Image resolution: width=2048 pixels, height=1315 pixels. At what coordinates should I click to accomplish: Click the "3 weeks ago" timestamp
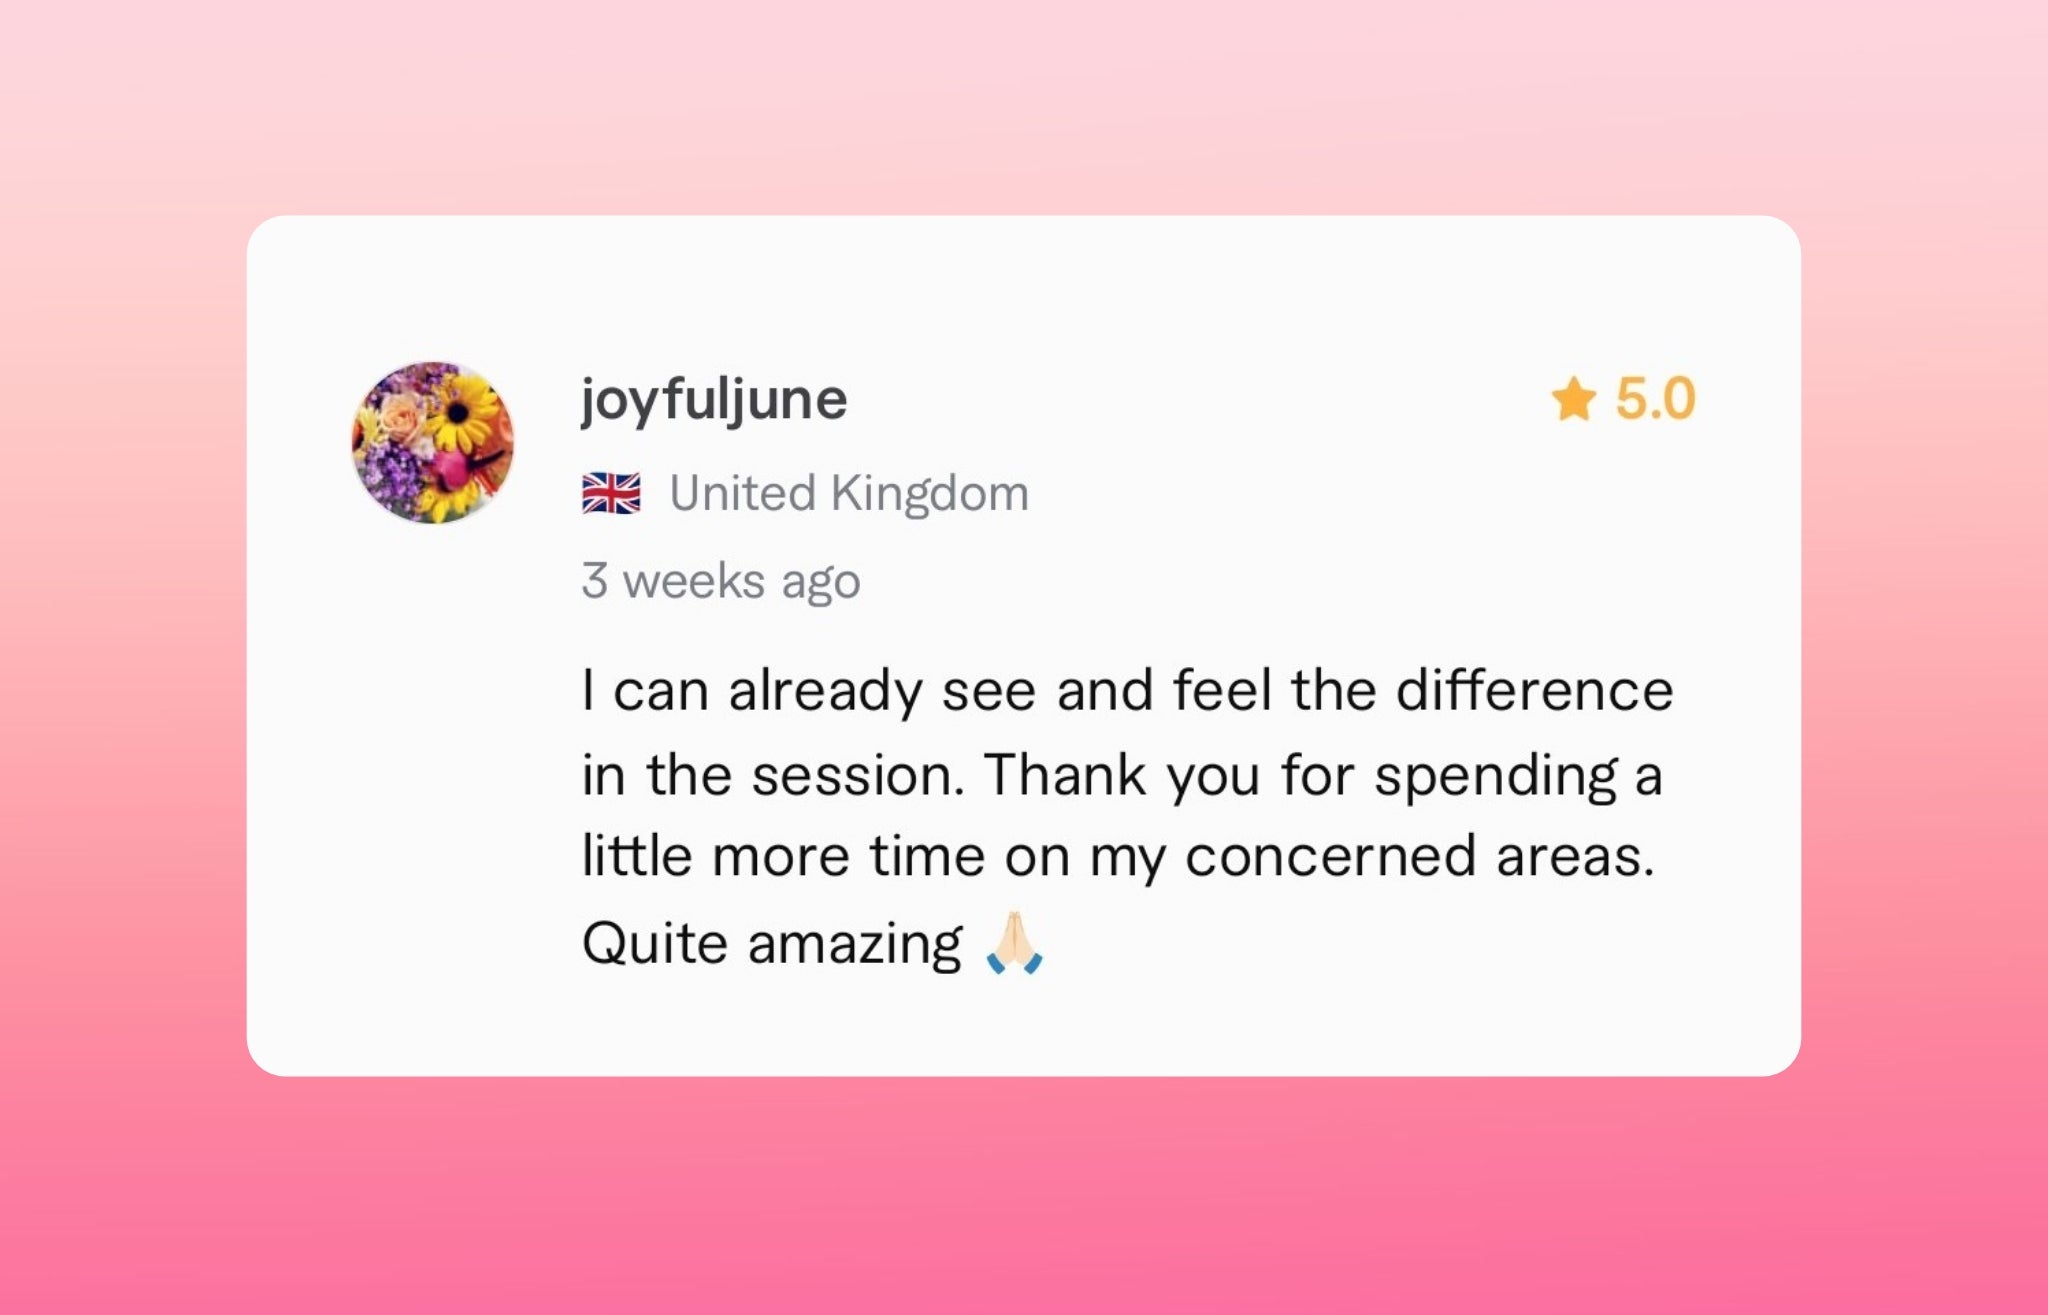[721, 581]
